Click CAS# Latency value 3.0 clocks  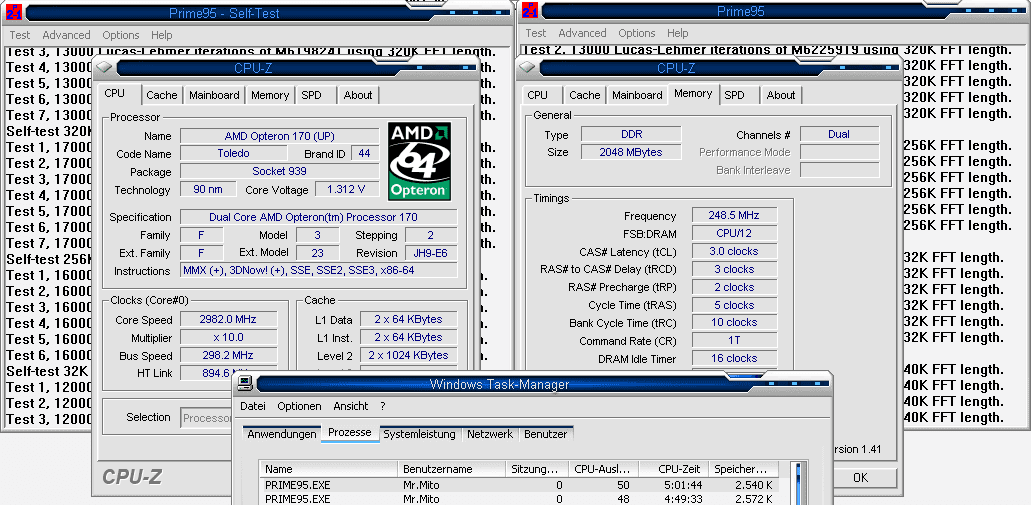[734, 251]
